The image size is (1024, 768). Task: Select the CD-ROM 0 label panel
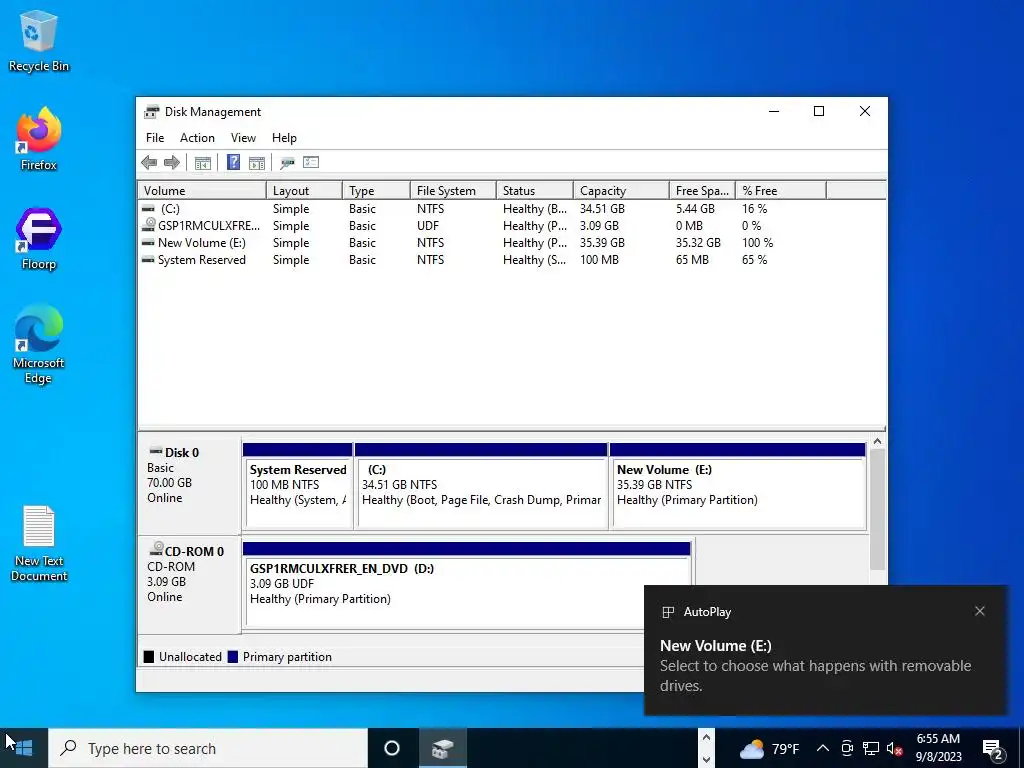click(189, 584)
